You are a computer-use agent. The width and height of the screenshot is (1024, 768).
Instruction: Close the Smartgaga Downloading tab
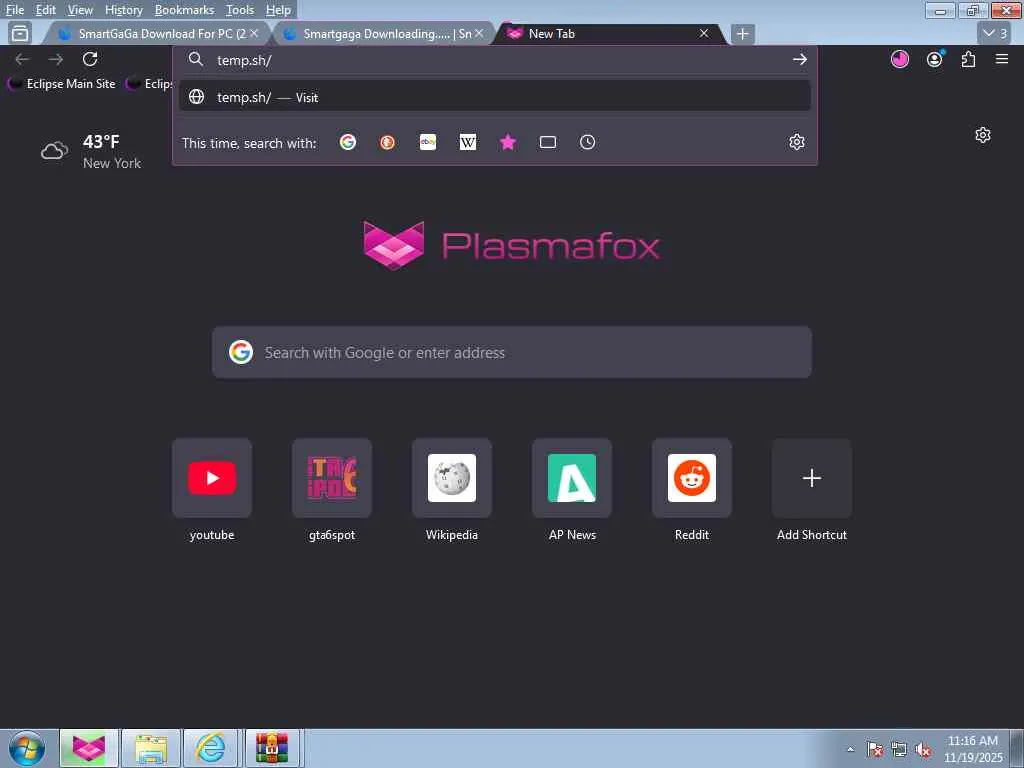tap(479, 33)
